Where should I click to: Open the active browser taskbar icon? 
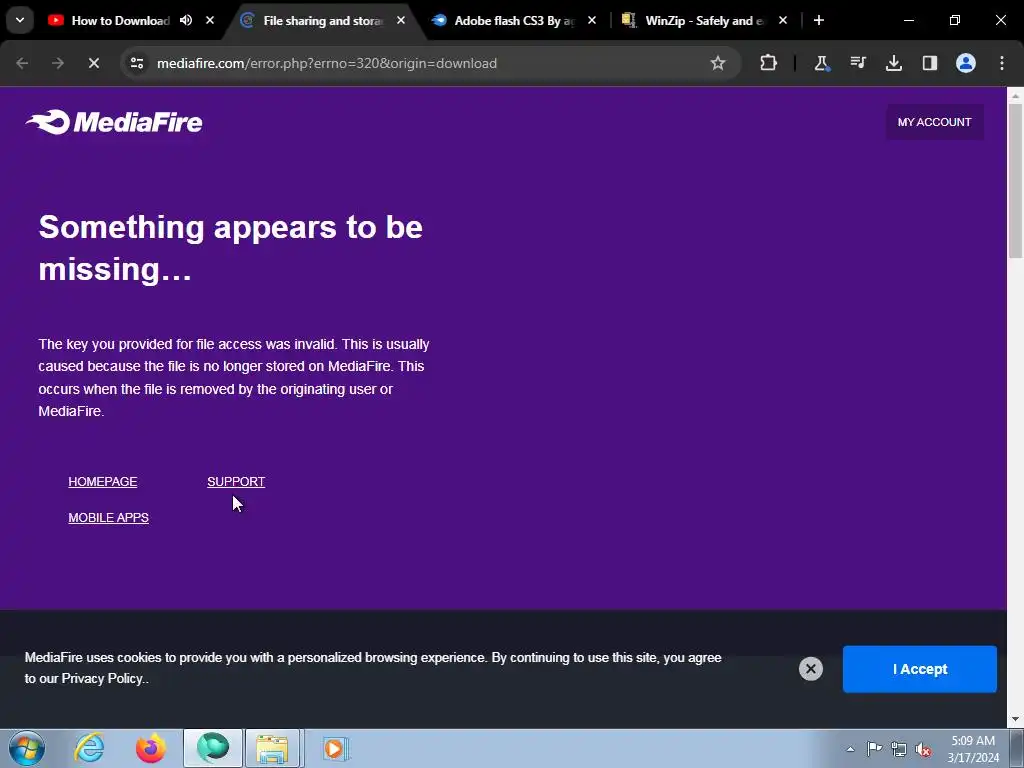pos(213,748)
